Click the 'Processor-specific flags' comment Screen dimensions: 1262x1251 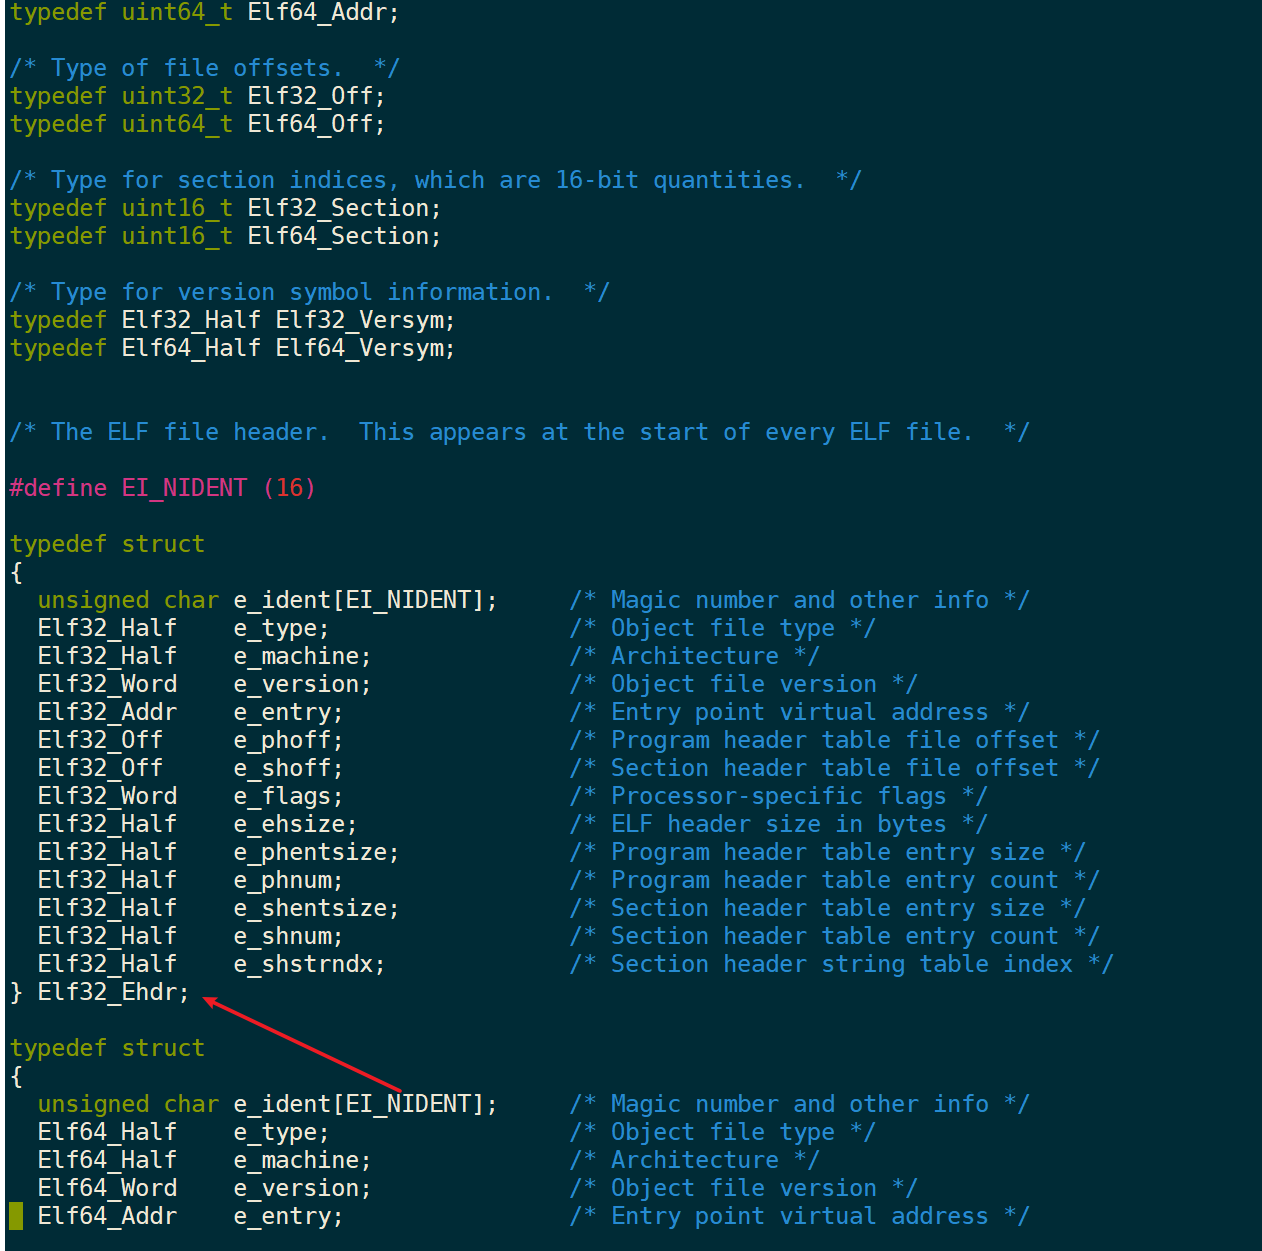point(777,796)
